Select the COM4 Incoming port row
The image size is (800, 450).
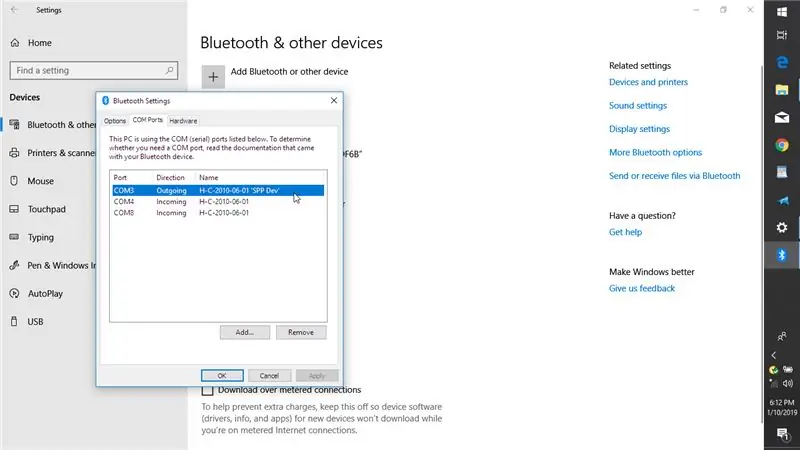[218, 202]
